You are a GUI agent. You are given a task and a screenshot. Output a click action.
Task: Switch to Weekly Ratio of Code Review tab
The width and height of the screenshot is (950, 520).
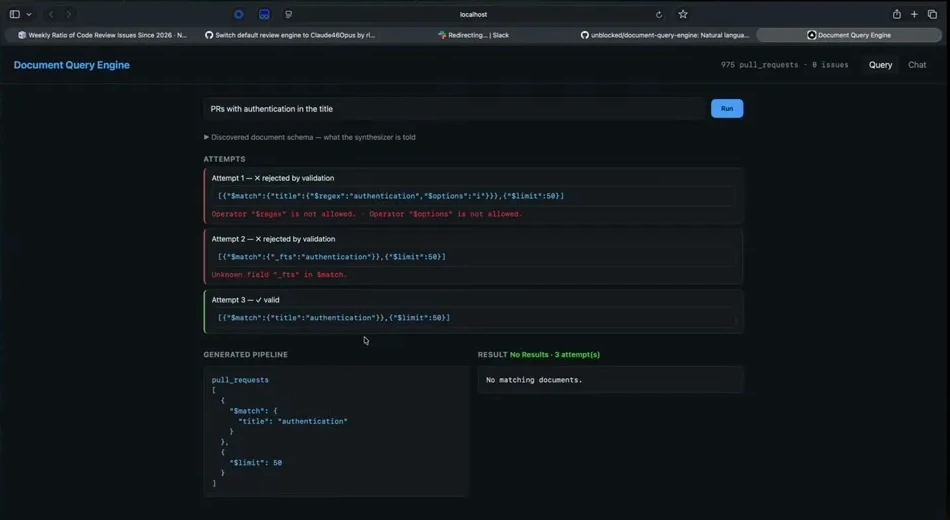tap(102, 35)
